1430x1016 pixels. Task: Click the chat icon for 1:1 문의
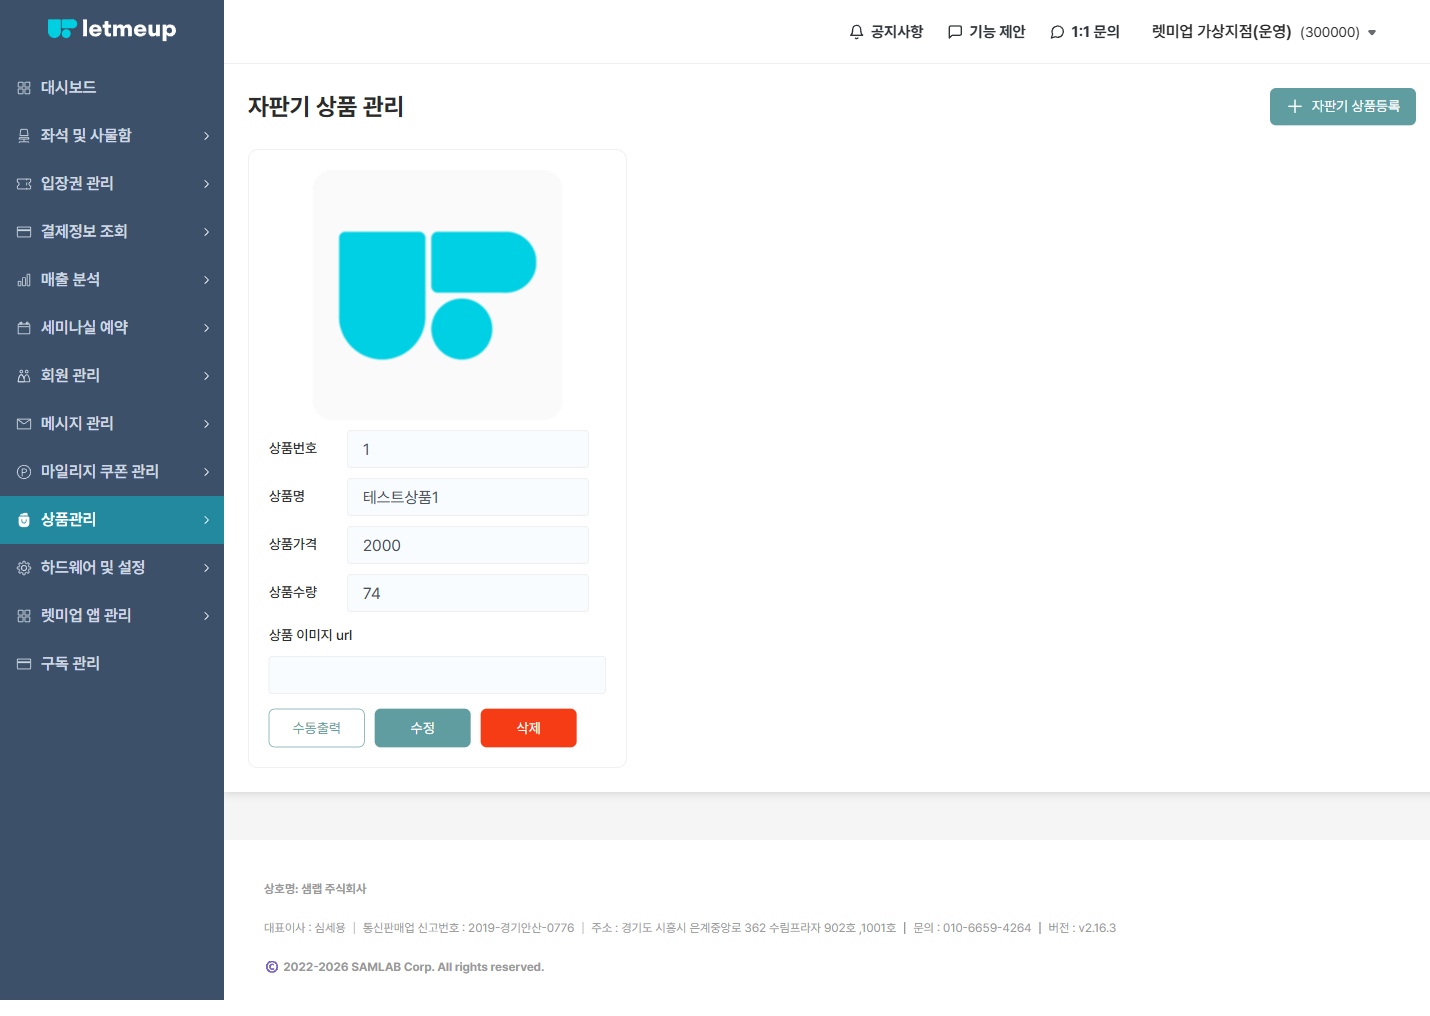point(1057,32)
